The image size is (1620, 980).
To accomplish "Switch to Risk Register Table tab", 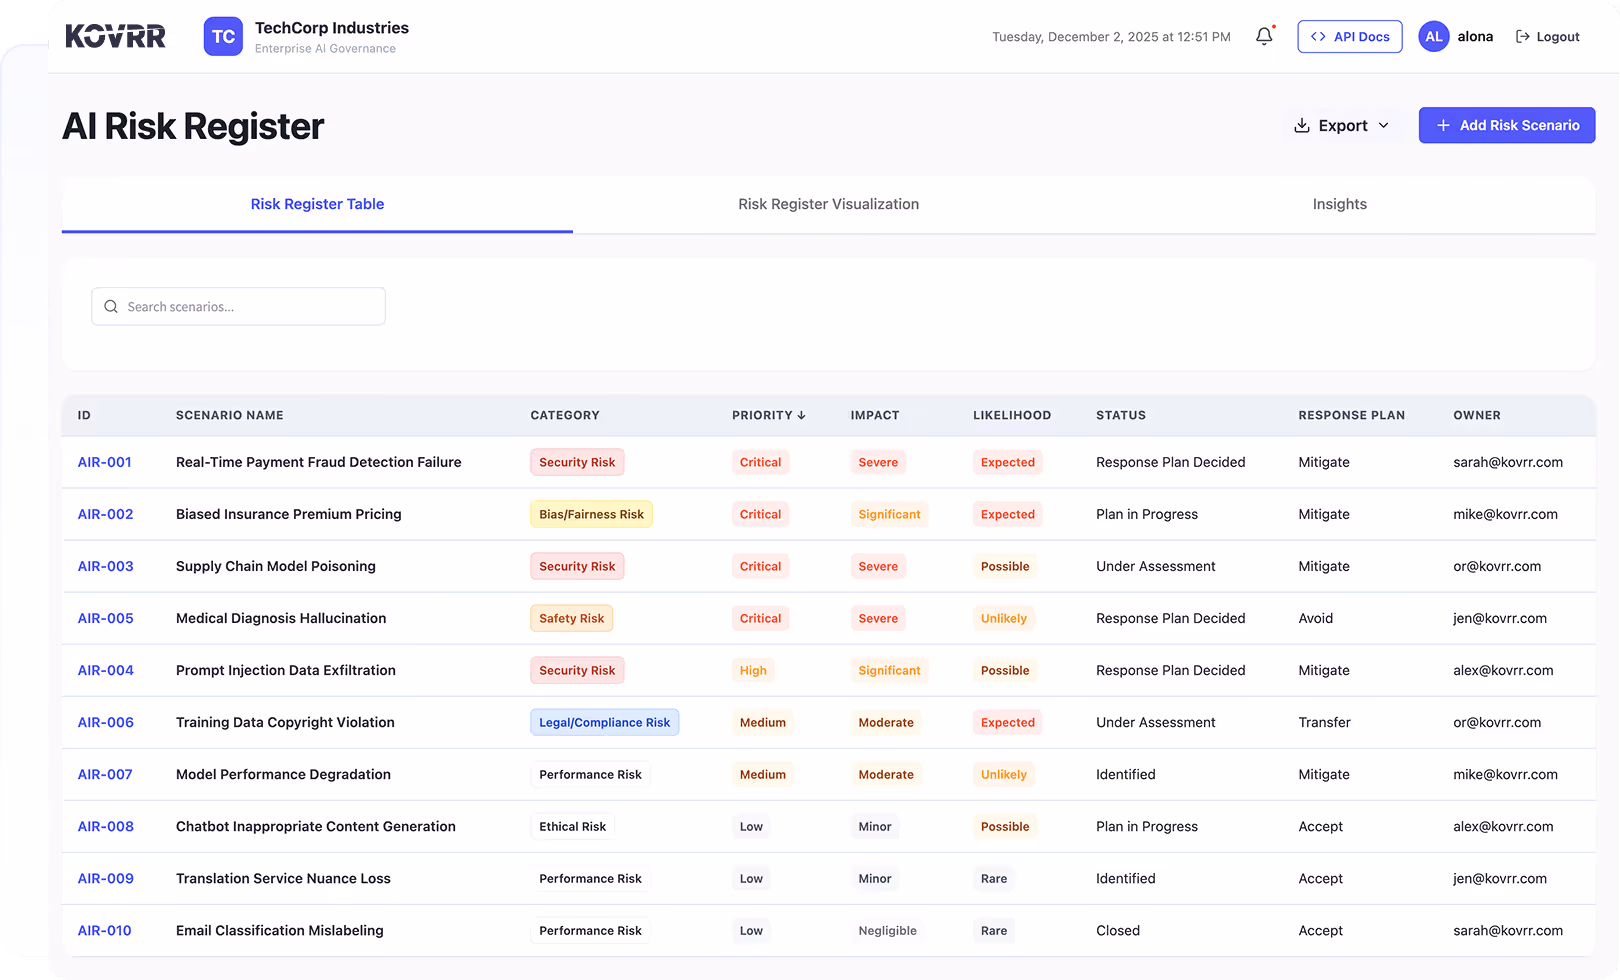I will click(x=317, y=204).
